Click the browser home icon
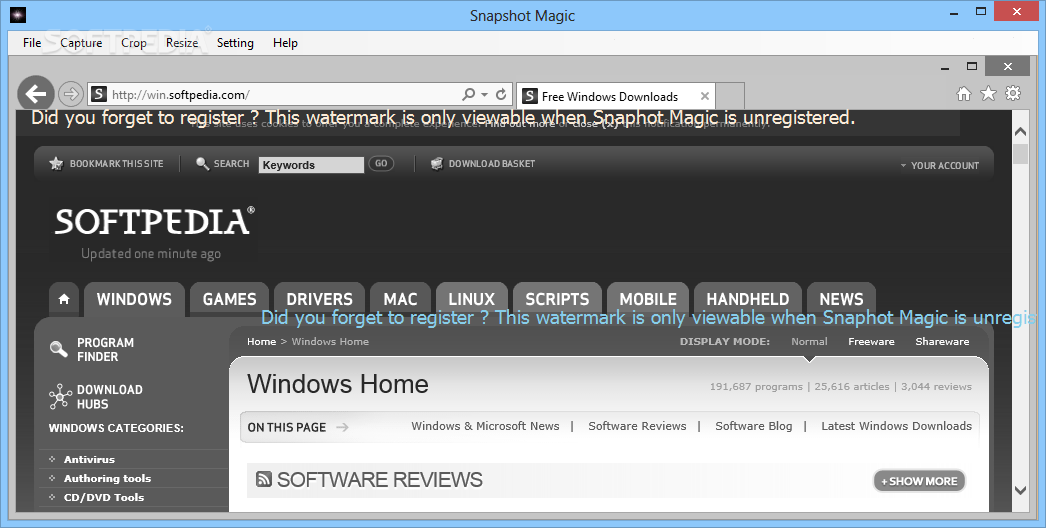 [964, 93]
